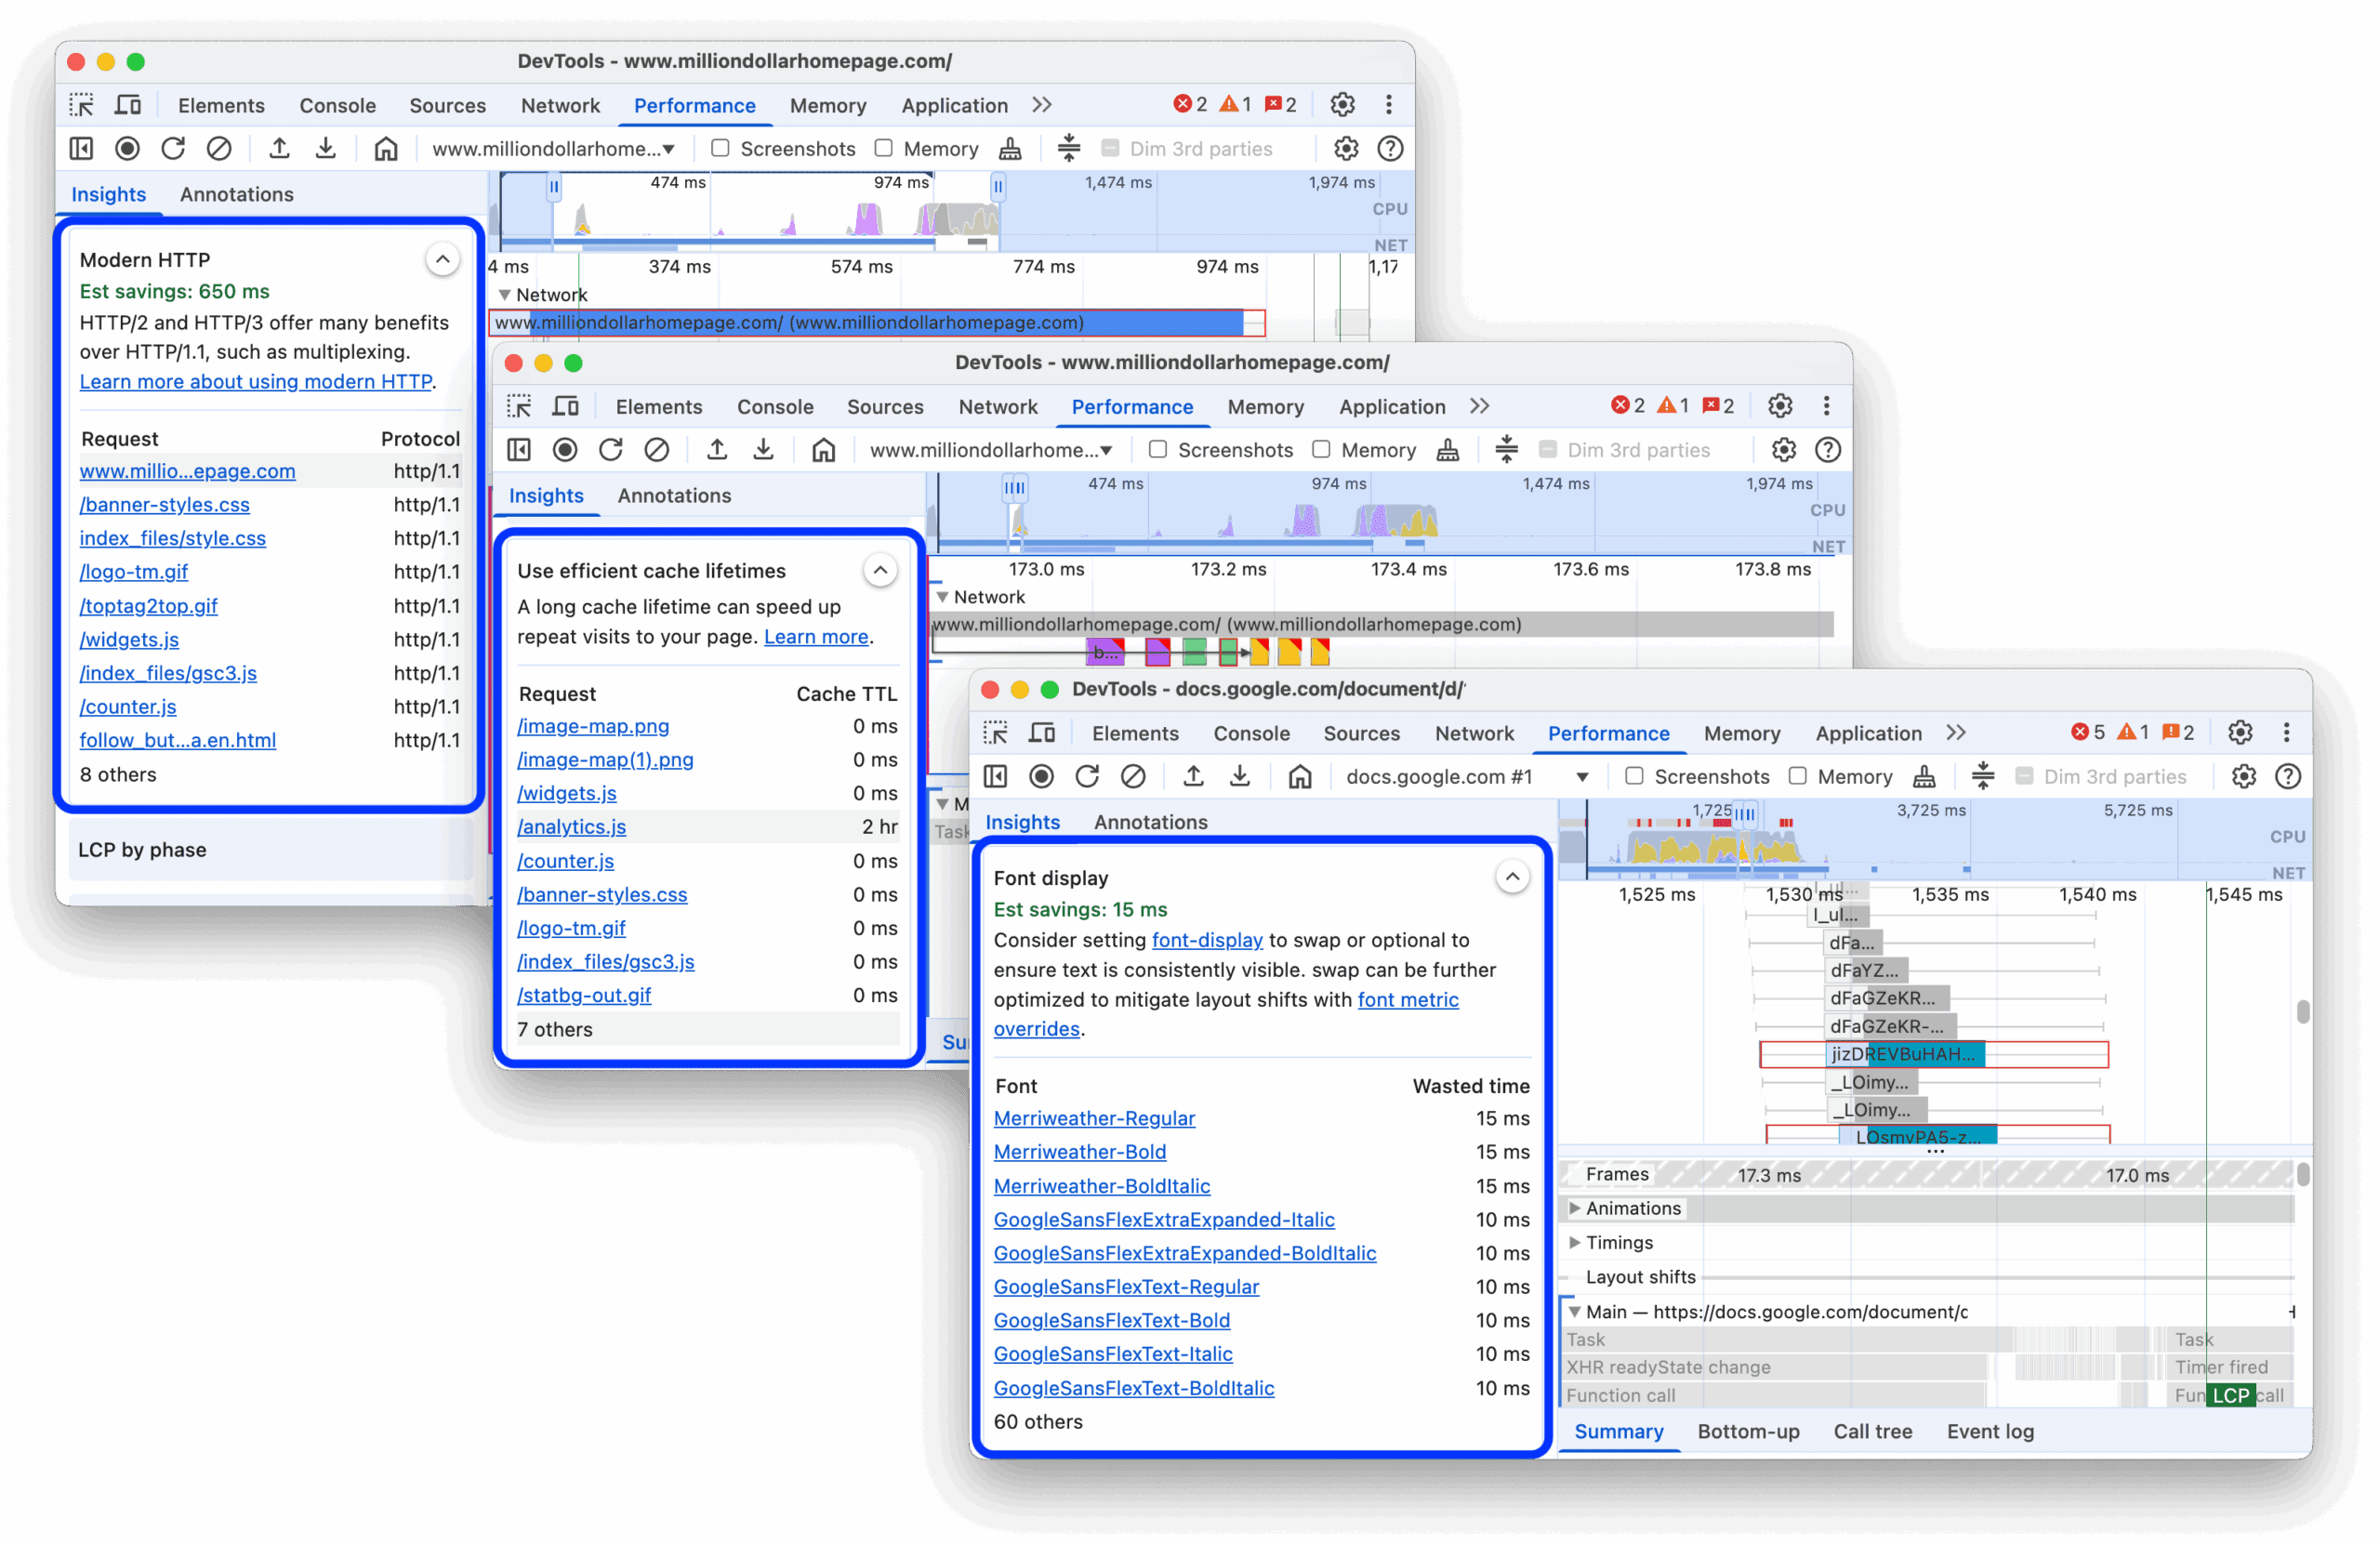Viewport: 2380px width, 1545px height.
Task: Enable the Screenshots checkbox
Action: [720, 148]
